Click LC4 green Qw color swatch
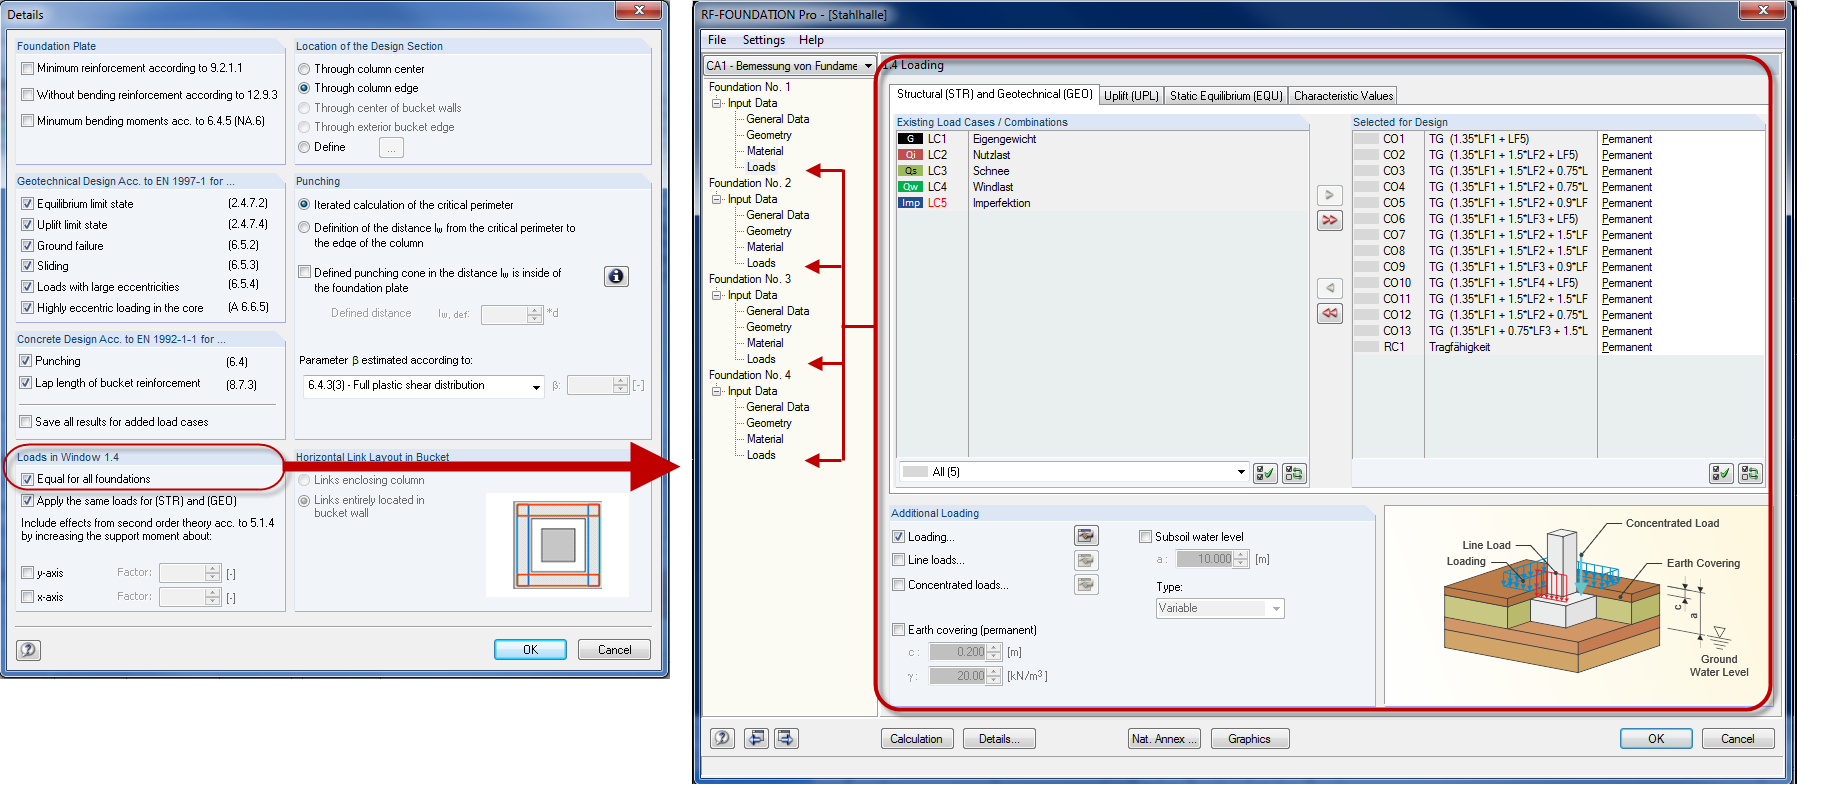Image resolution: width=1842 pixels, height=788 pixels. (910, 187)
